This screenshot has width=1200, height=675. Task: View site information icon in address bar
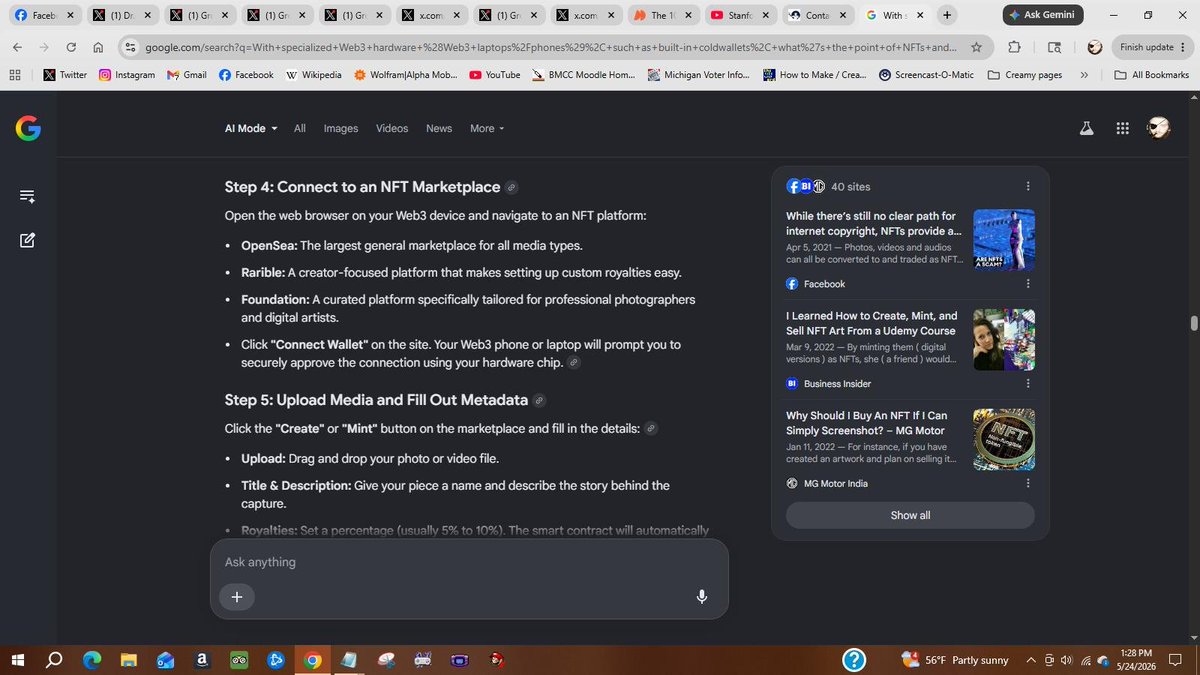point(130,47)
